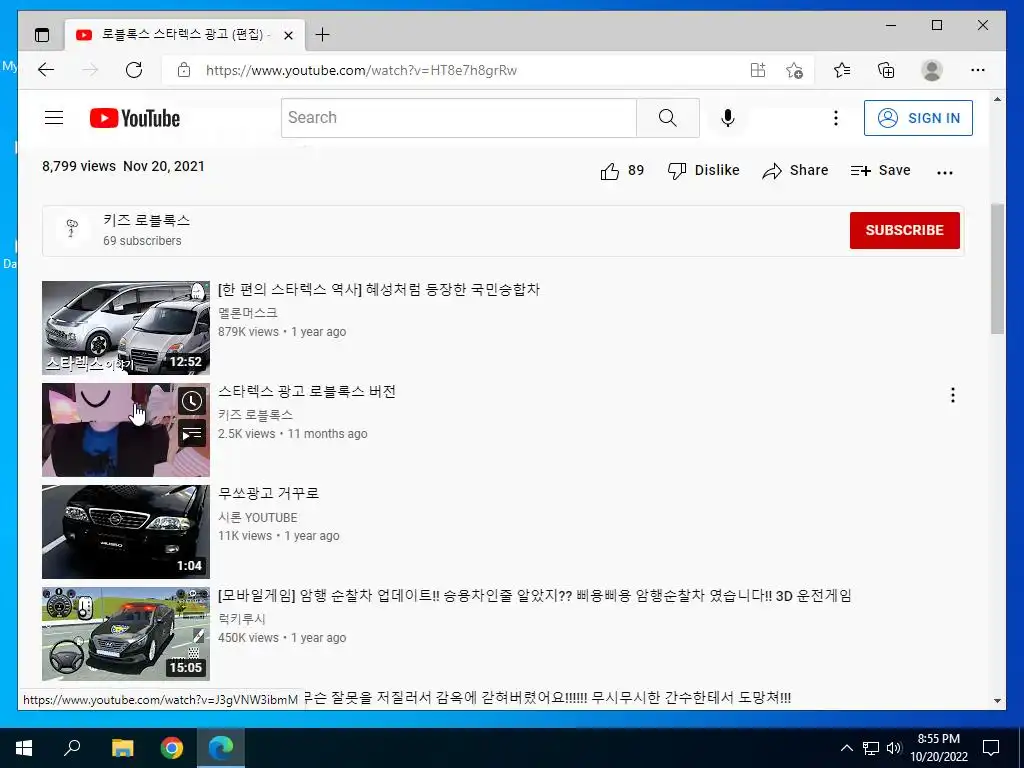Open the 무쏘광고 거꾸로 thumbnail

(x=126, y=532)
